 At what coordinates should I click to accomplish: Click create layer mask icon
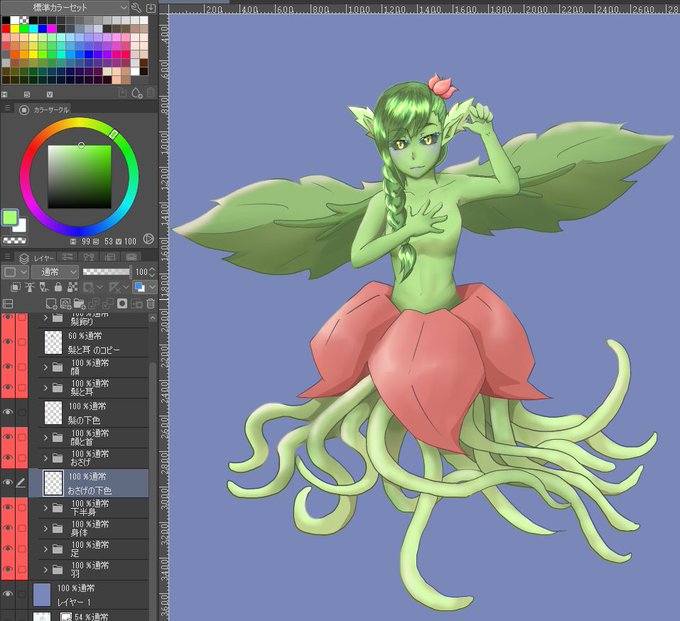[122, 304]
